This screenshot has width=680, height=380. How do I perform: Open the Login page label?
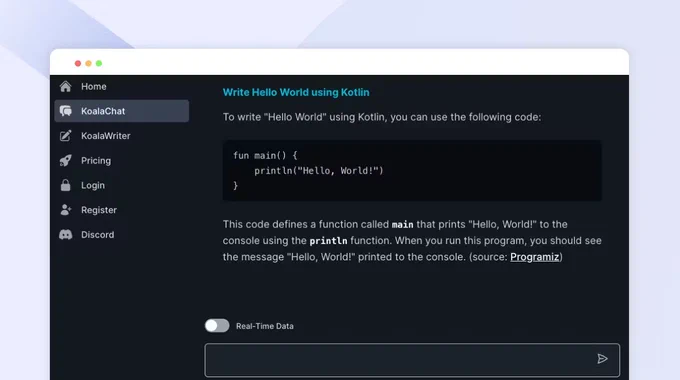click(x=93, y=185)
